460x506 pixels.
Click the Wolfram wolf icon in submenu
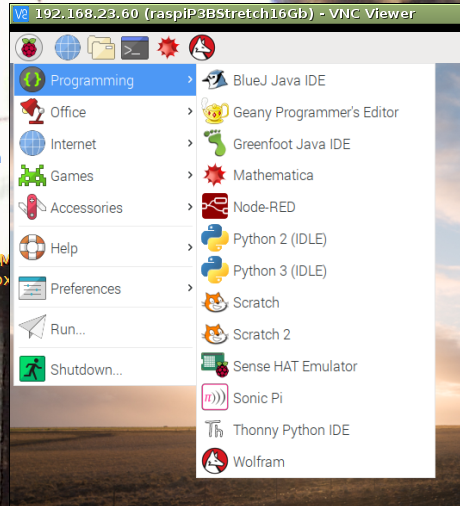215,461
